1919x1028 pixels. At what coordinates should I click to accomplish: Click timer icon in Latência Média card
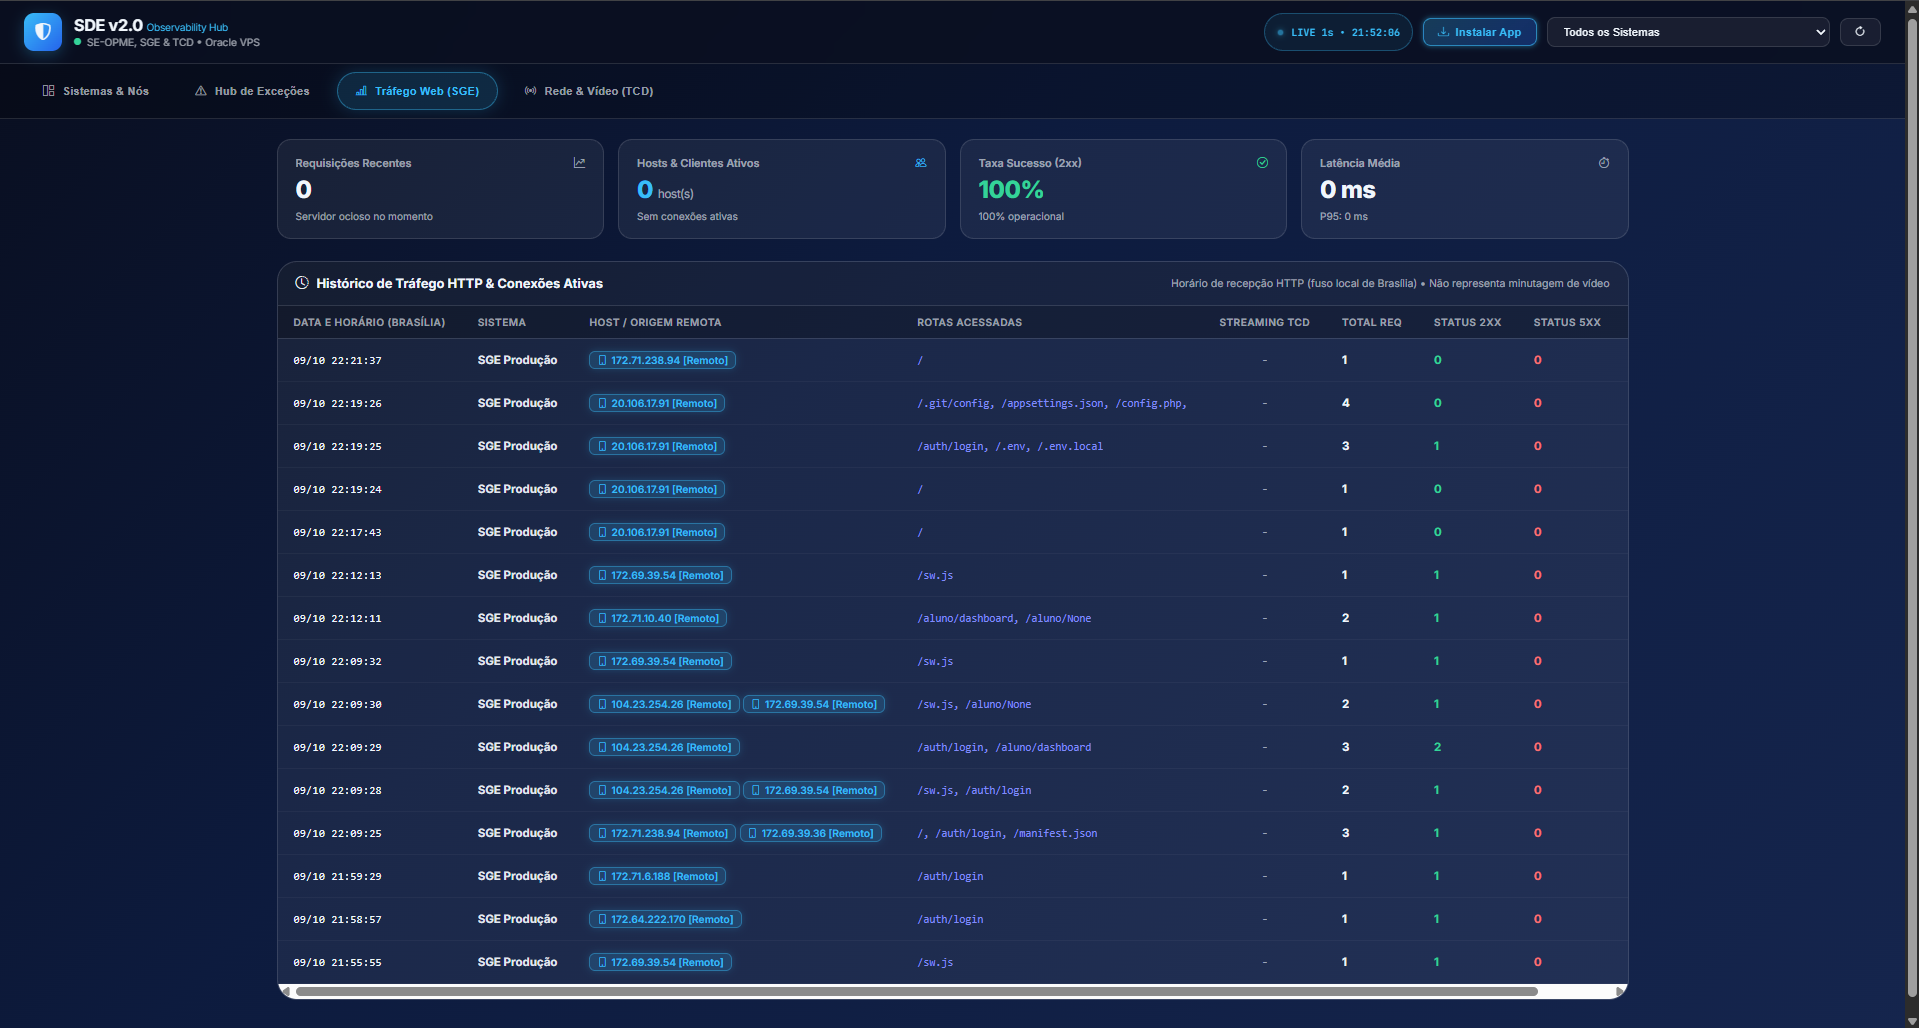coord(1604,163)
